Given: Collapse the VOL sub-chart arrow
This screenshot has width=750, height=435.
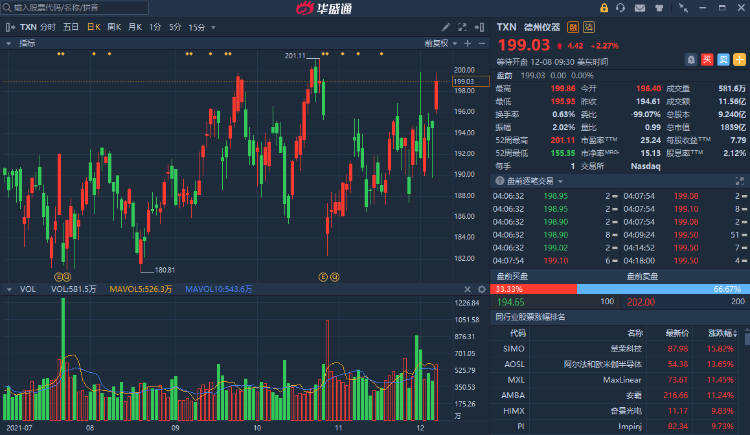Looking at the screenshot, I should click(9, 289).
